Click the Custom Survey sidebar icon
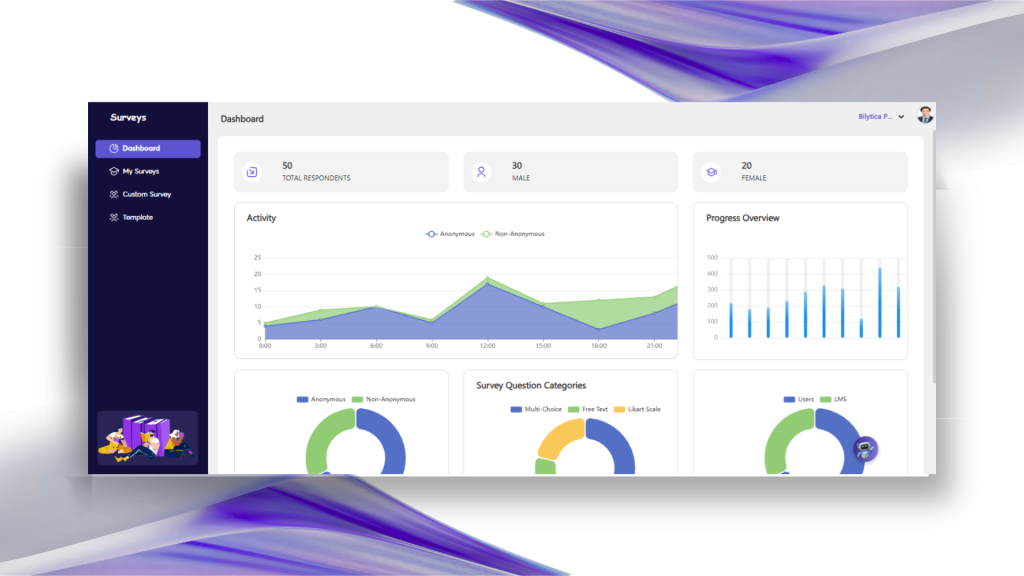 click(x=114, y=195)
